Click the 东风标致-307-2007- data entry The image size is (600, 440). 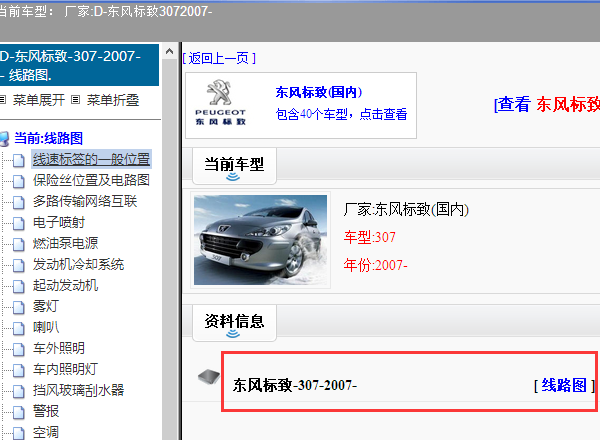tap(295, 385)
